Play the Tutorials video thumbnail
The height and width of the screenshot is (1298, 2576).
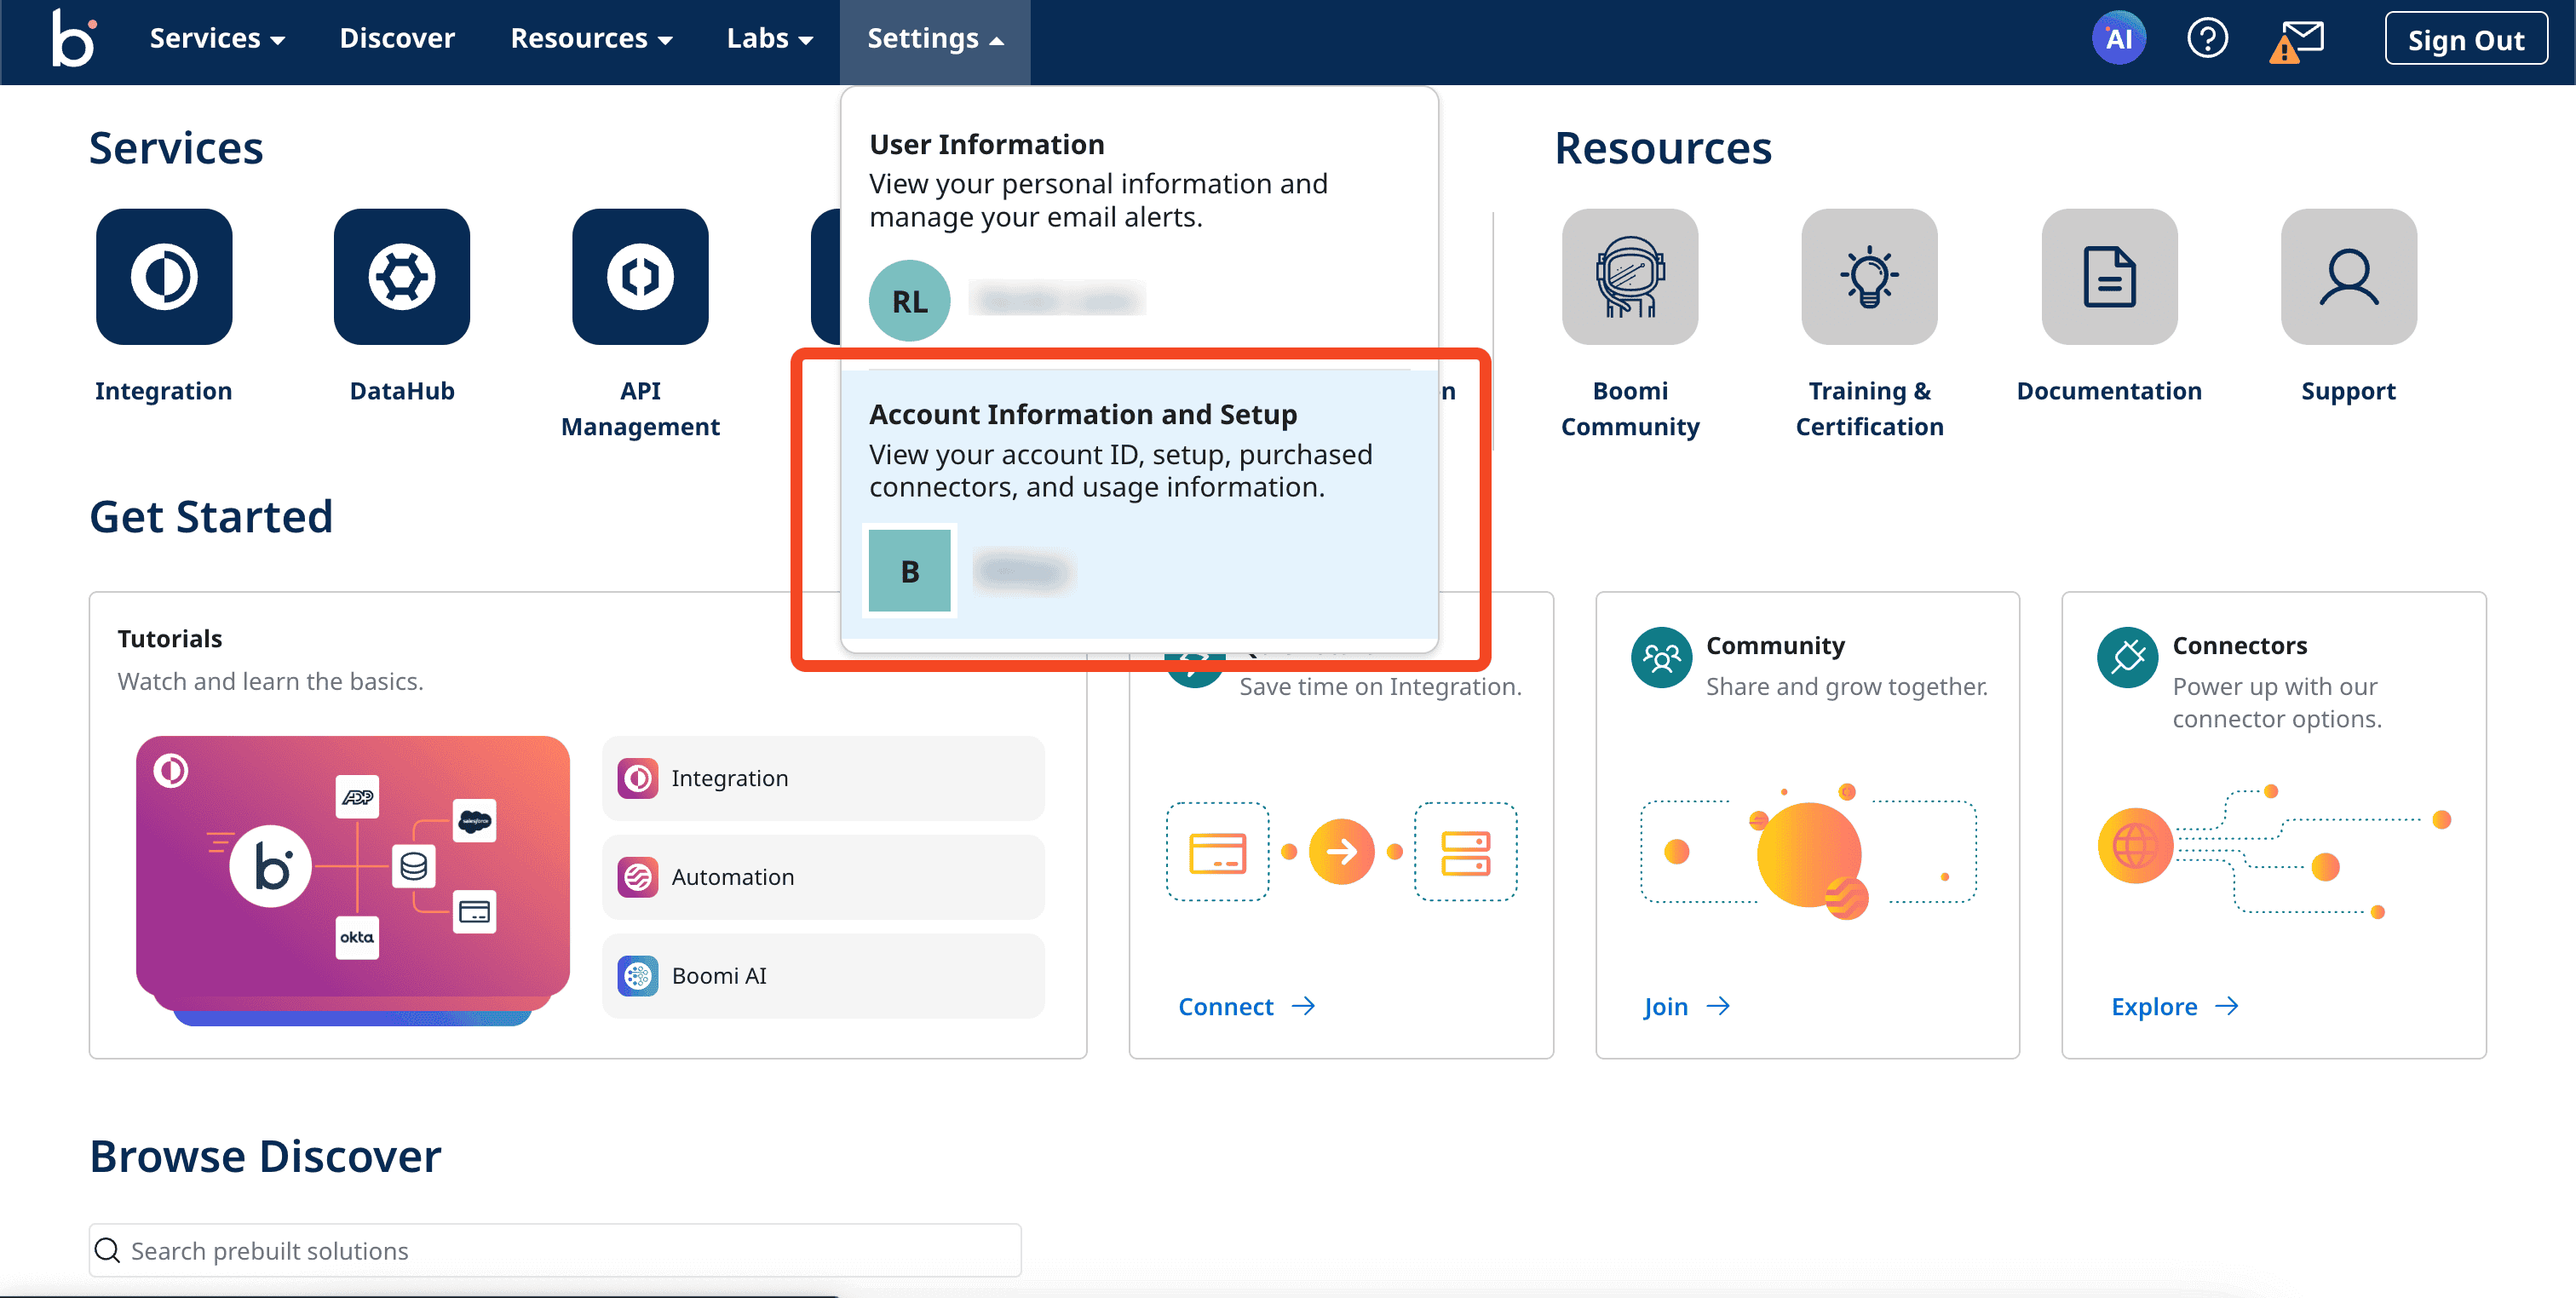(x=353, y=868)
